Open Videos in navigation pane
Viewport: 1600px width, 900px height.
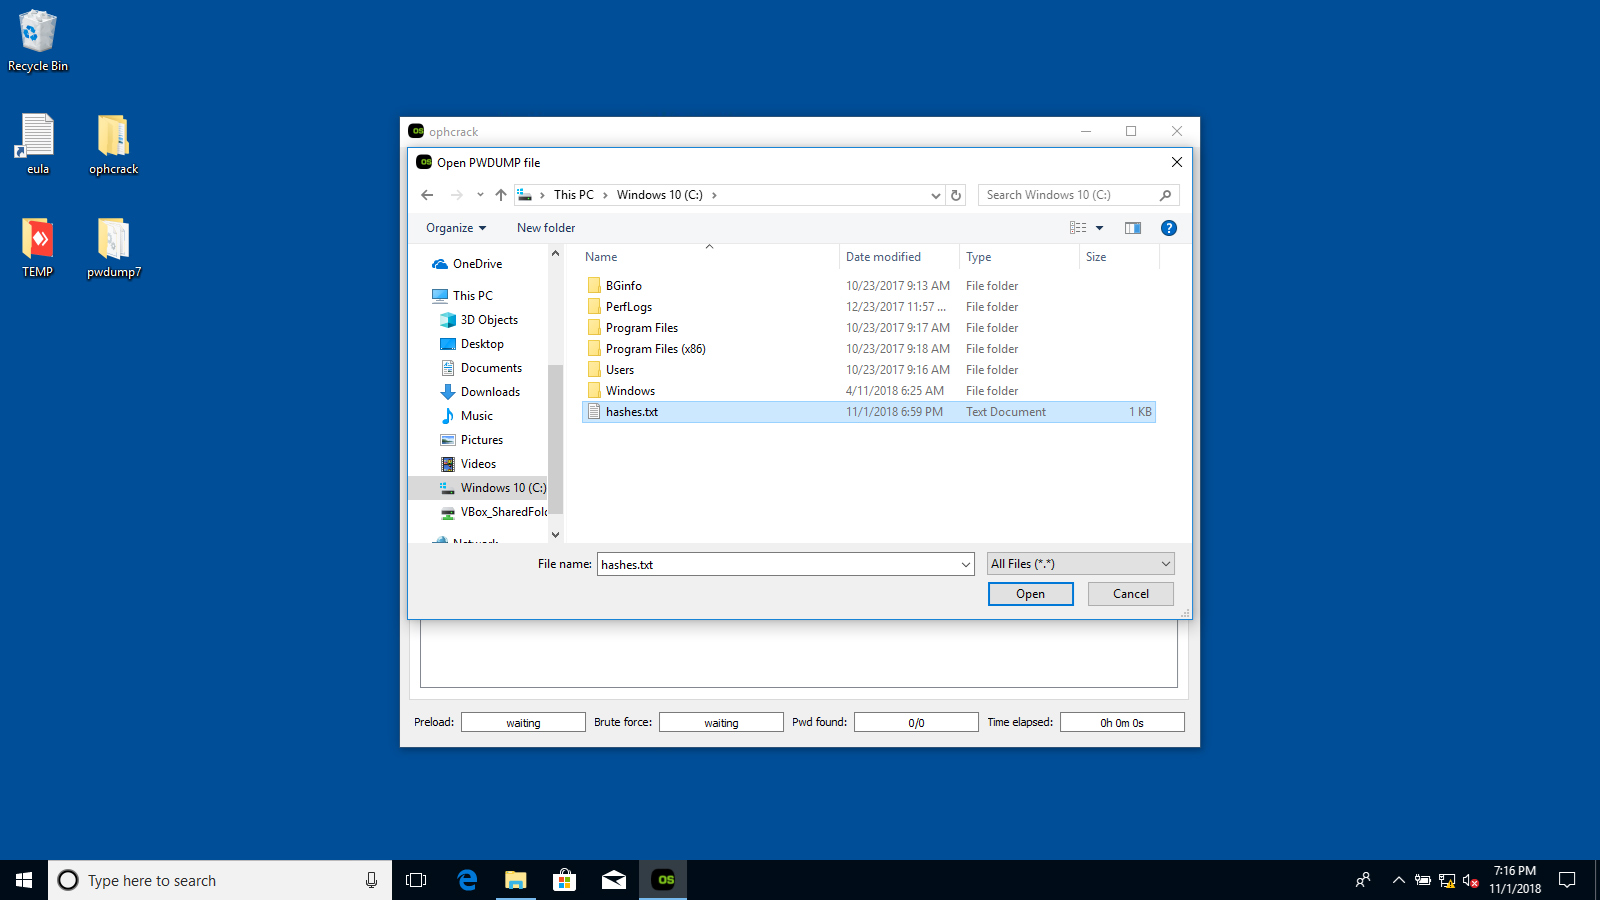[468, 464]
